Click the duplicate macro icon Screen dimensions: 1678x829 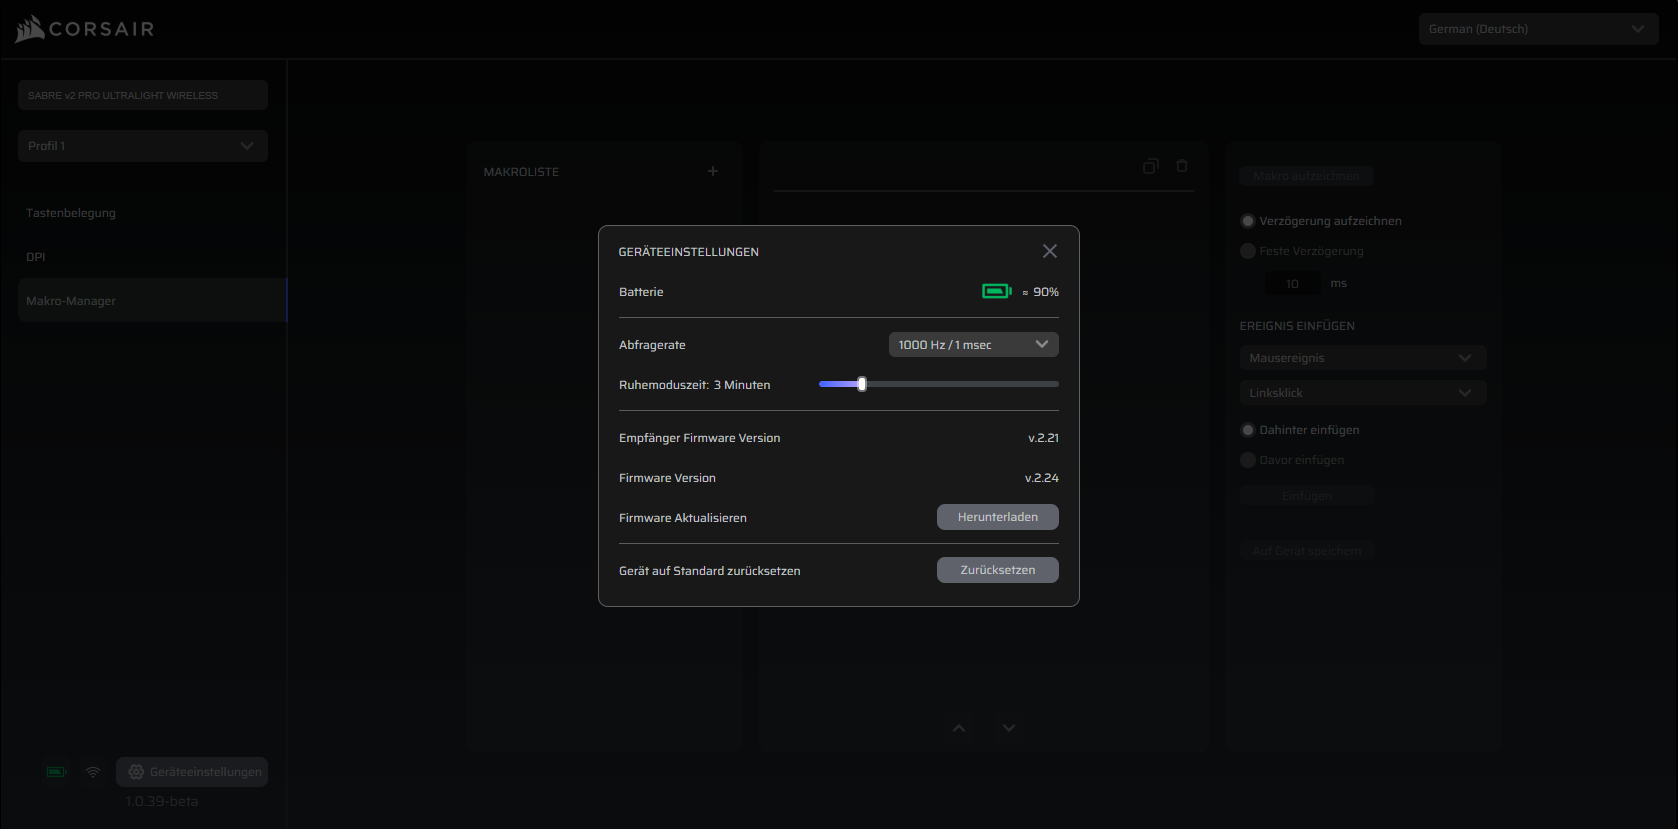[1151, 166]
